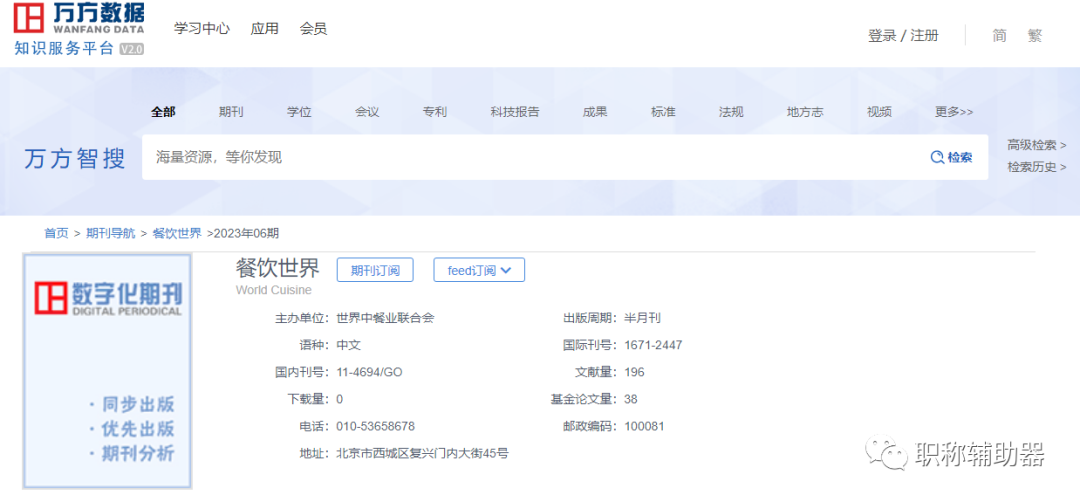Click the Wanfang Data logo

click(79, 28)
